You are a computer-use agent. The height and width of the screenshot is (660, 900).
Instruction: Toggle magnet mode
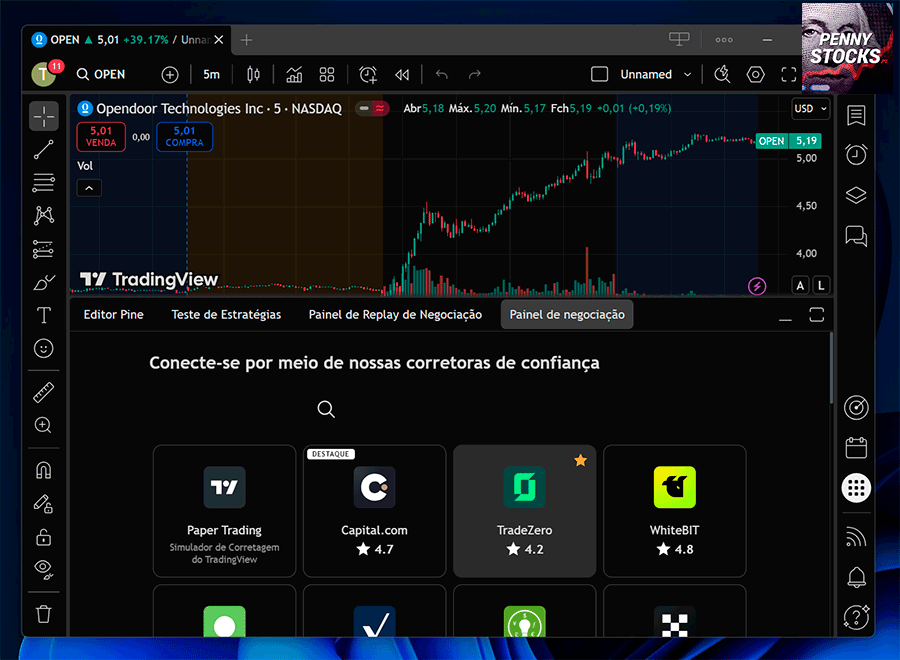(x=44, y=471)
